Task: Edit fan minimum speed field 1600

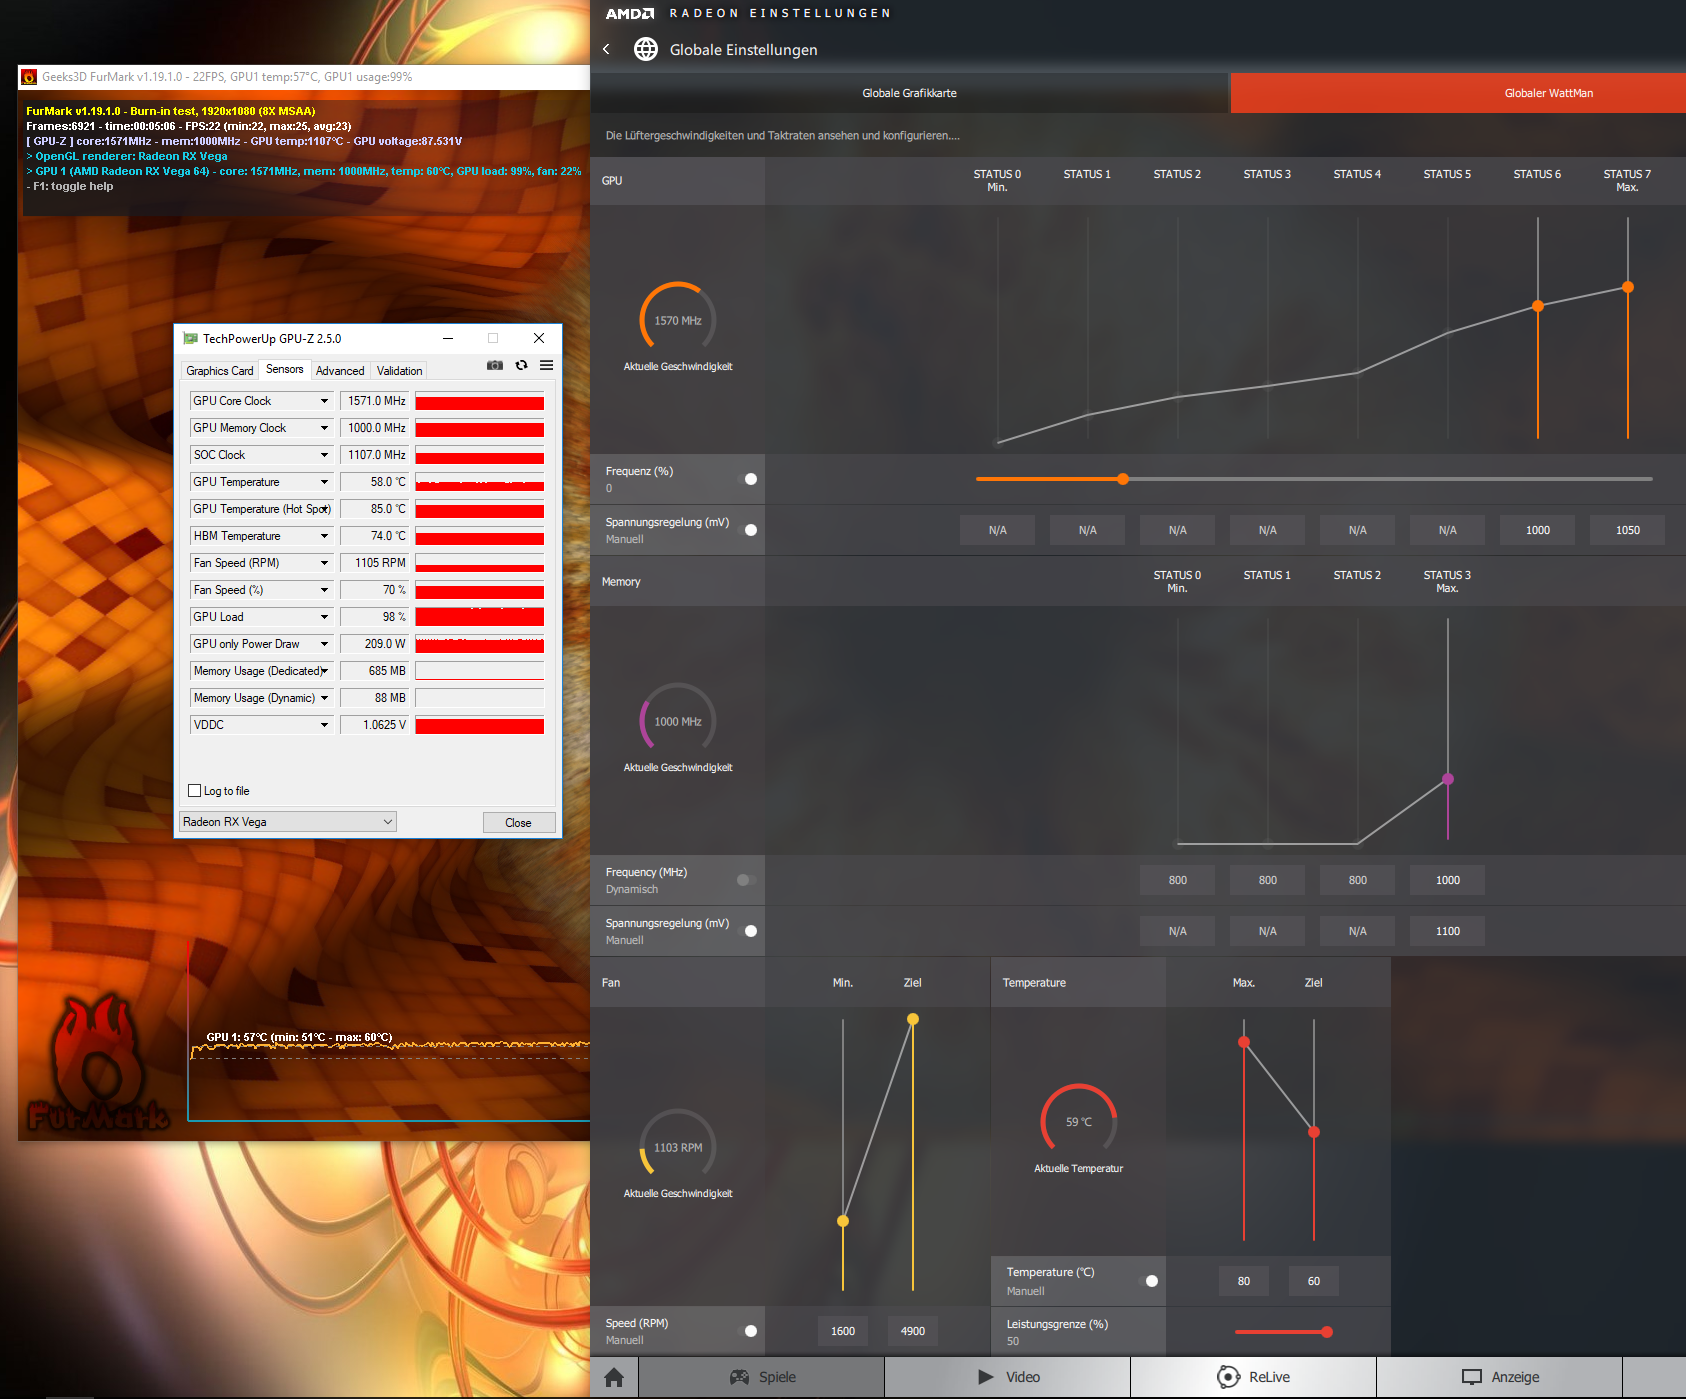Action: (843, 1331)
